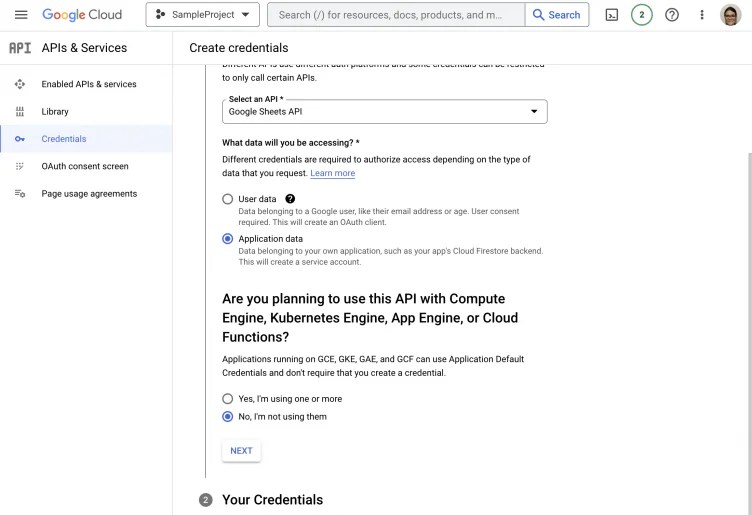Select the Application data radio option

click(x=228, y=239)
